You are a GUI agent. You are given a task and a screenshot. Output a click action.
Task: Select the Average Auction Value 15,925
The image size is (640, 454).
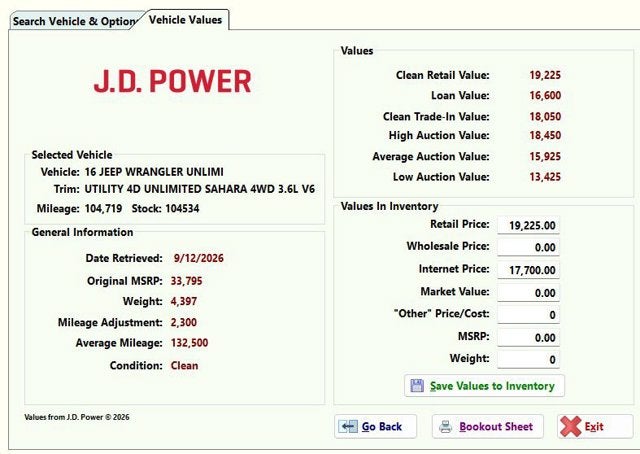pyautogui.click(x=545, y=157)
